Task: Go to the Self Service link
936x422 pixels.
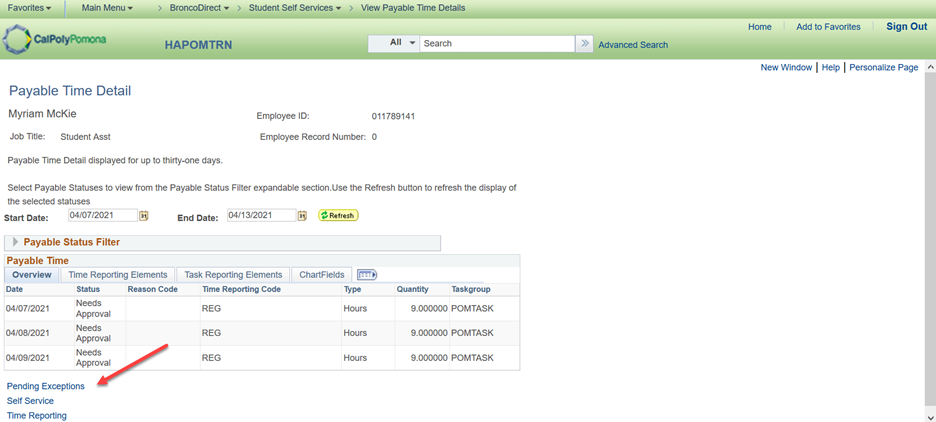Action: click(x=31, y=401)
